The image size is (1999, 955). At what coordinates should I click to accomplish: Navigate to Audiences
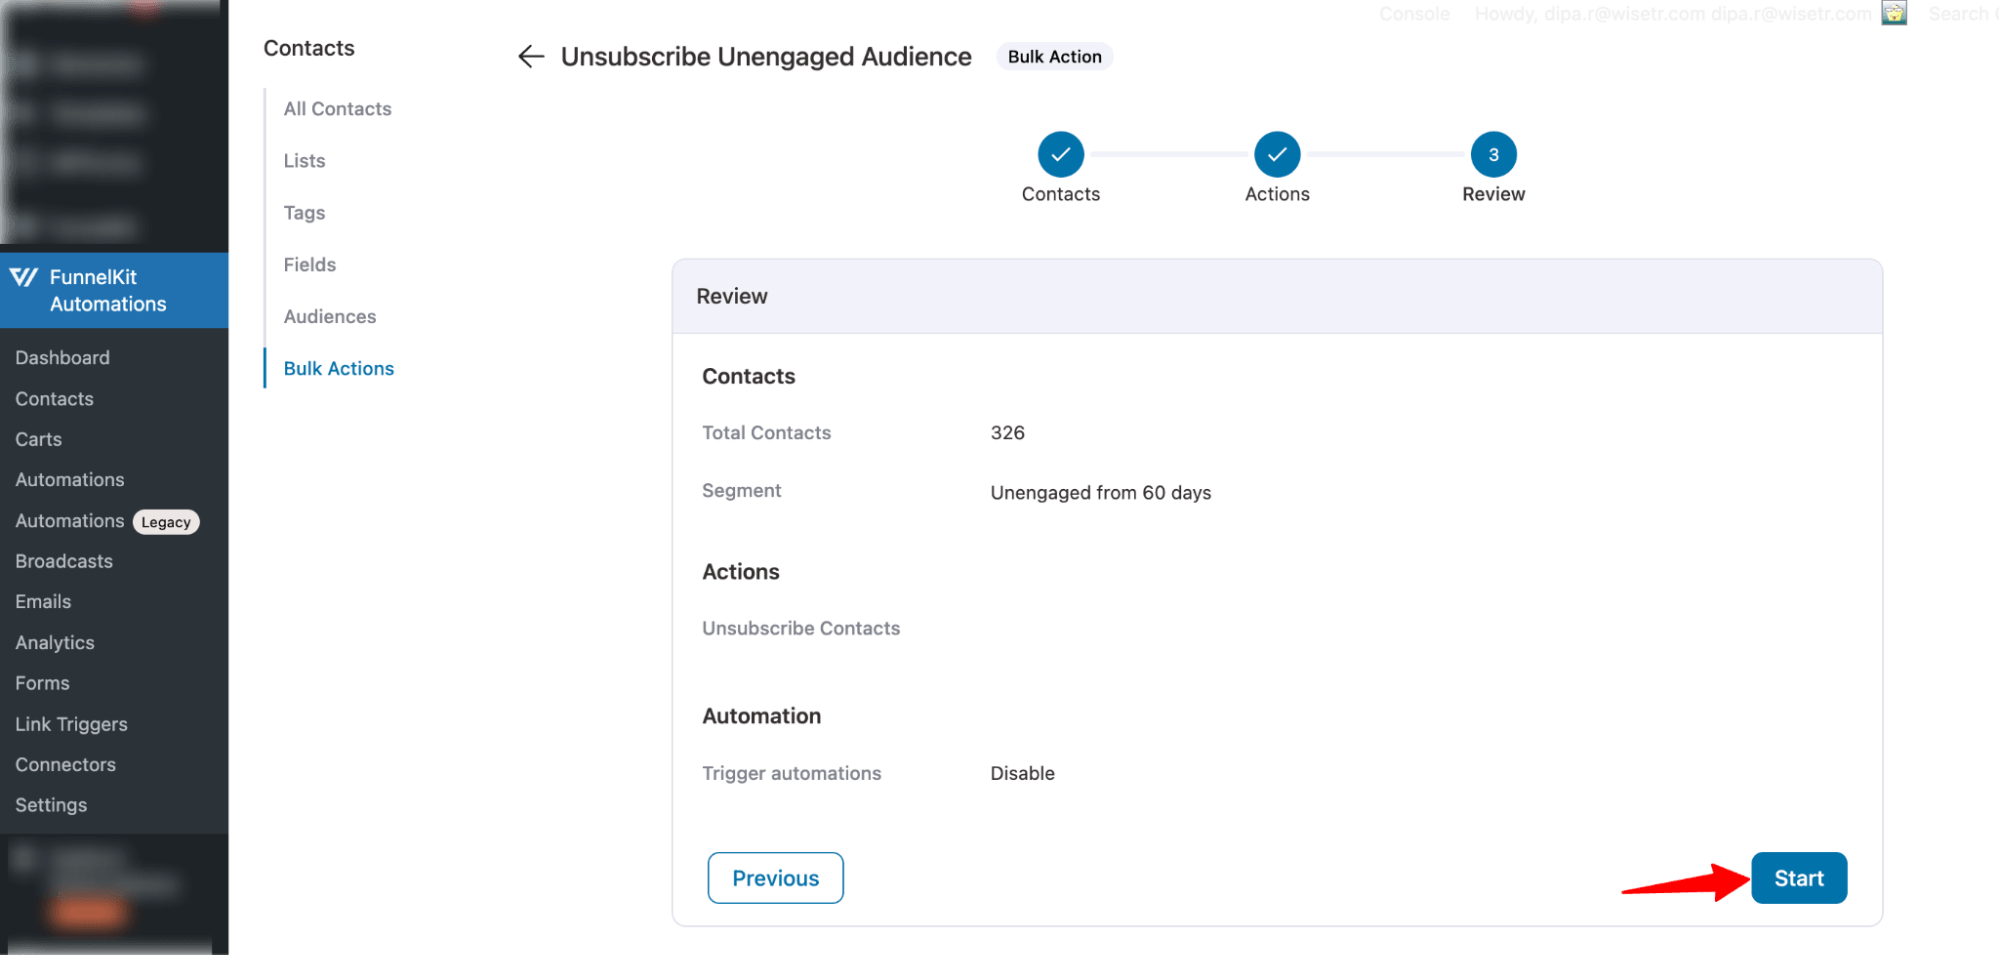tap(329, 317)
